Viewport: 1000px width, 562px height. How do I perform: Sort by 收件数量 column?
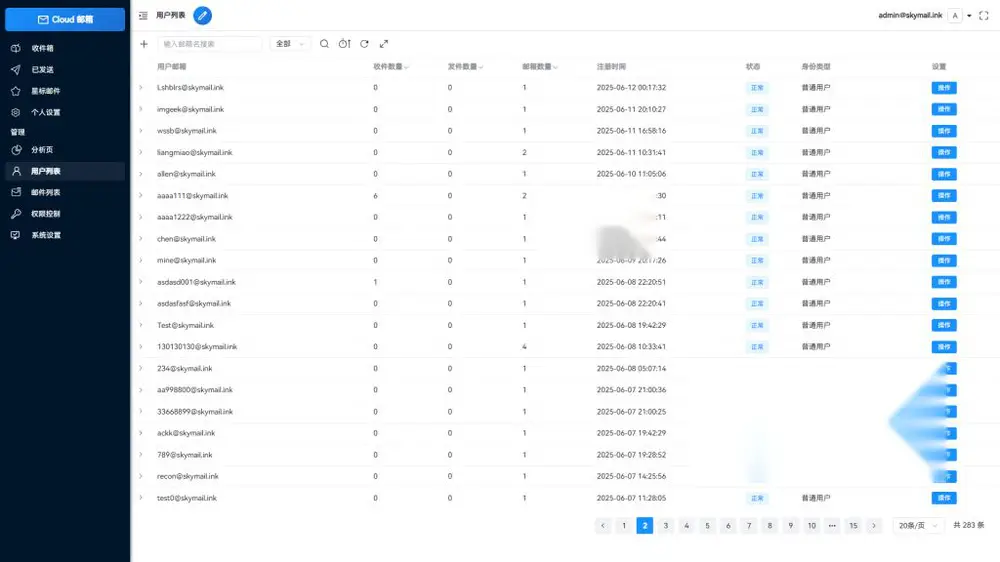click(x=390, y=66)
